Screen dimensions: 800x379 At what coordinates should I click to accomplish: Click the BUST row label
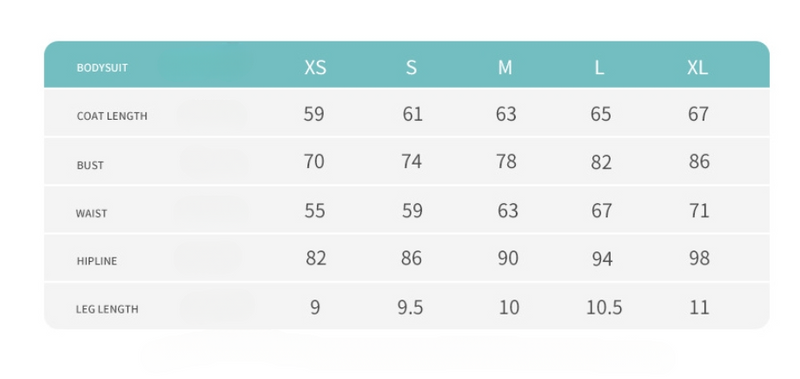[90, 165]
